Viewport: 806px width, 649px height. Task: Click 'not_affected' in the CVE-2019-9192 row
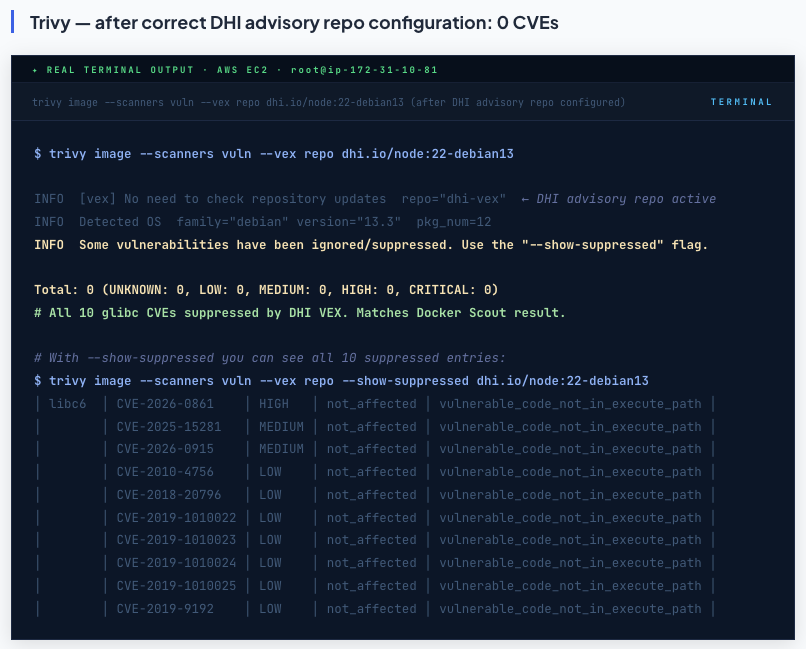(x=372, y=608)
